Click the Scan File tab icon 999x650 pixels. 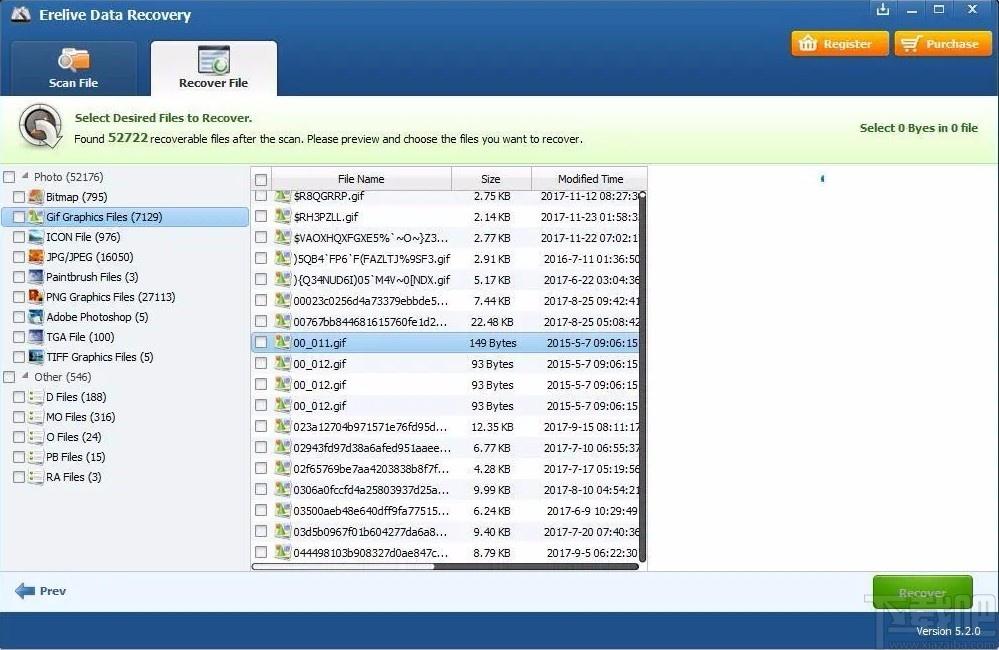coord(73,59)
